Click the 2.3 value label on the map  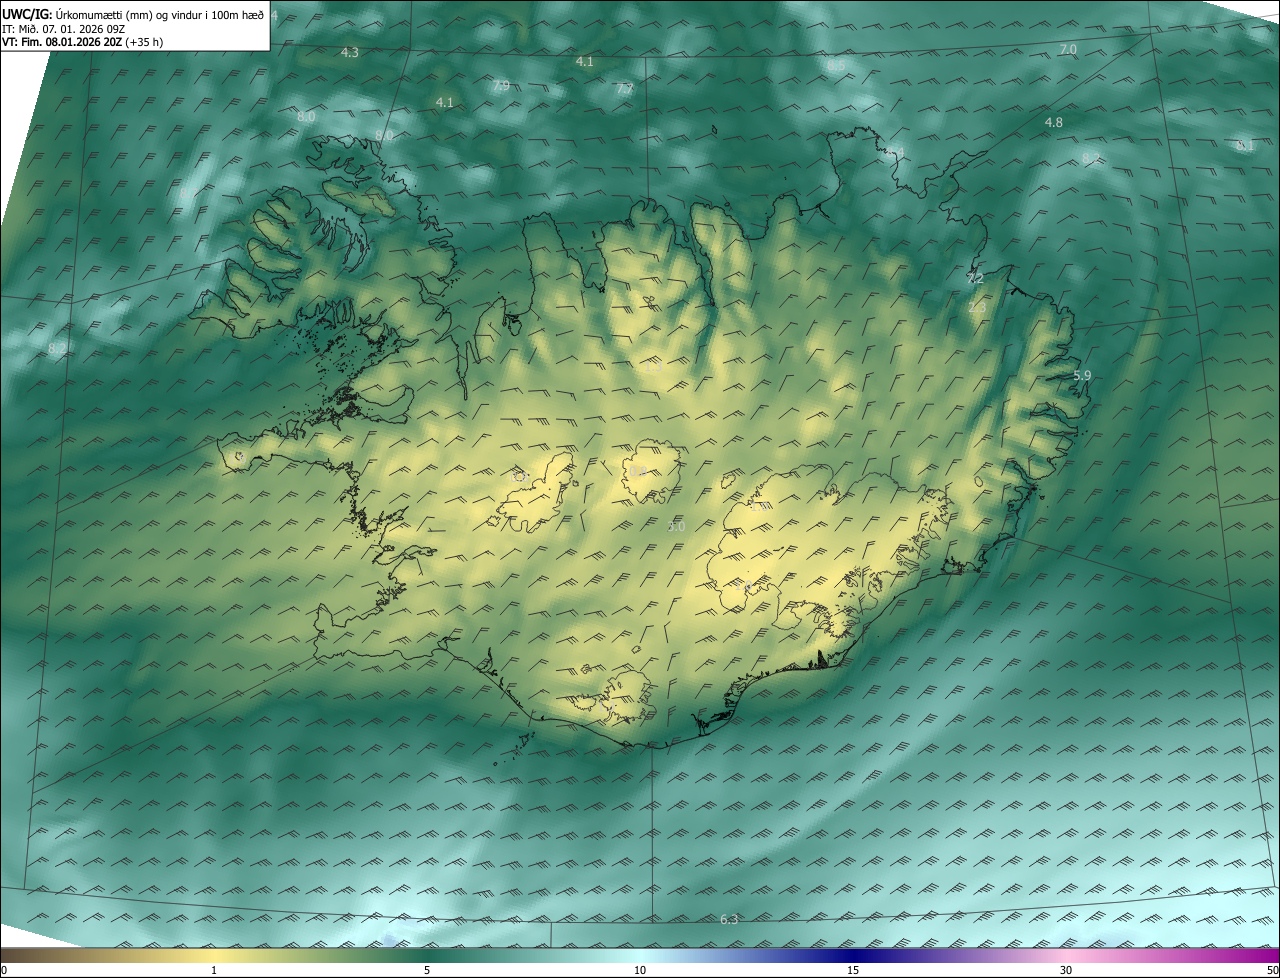(977, 307)
